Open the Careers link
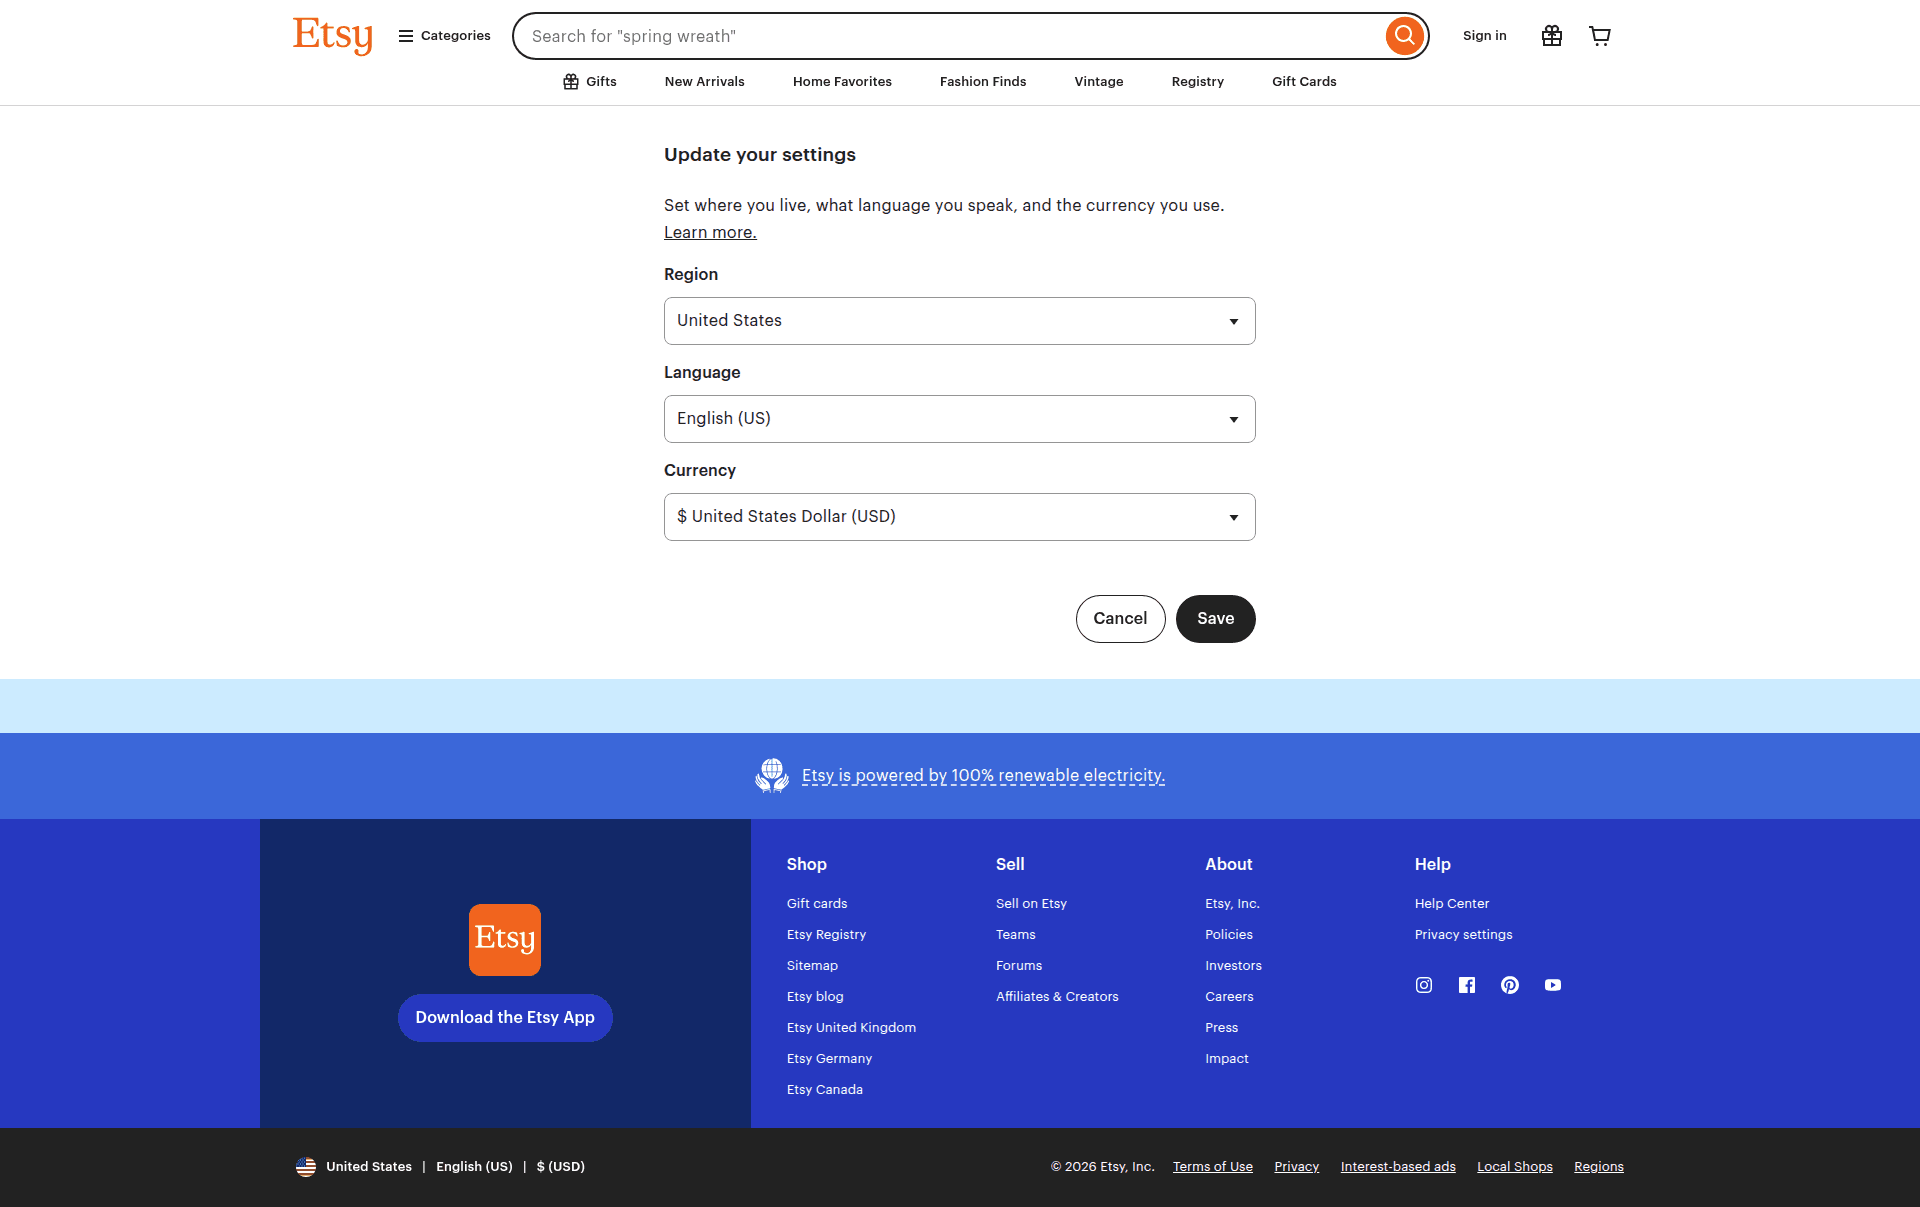 click(x=1229, y=997)
